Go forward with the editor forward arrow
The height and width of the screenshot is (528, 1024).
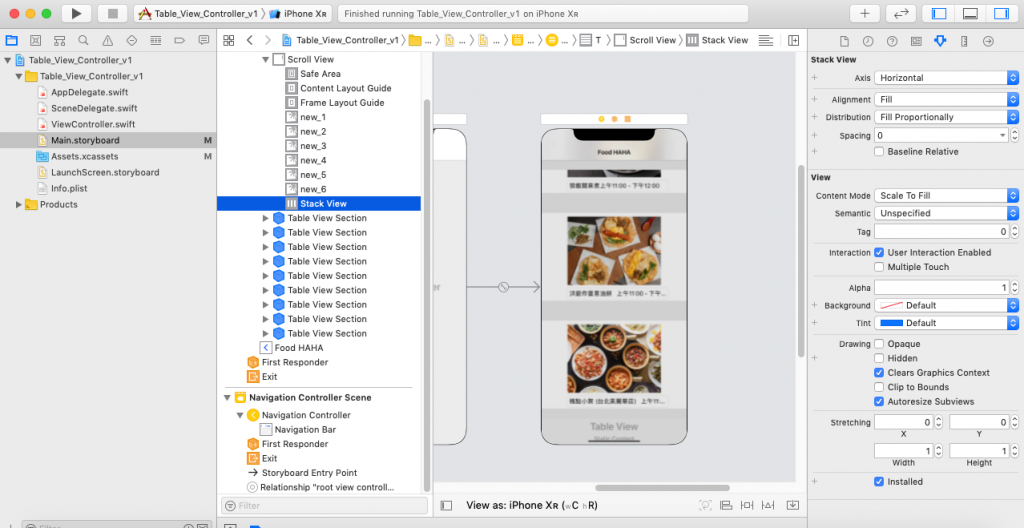pyautogui.click(x=268, y=41)
